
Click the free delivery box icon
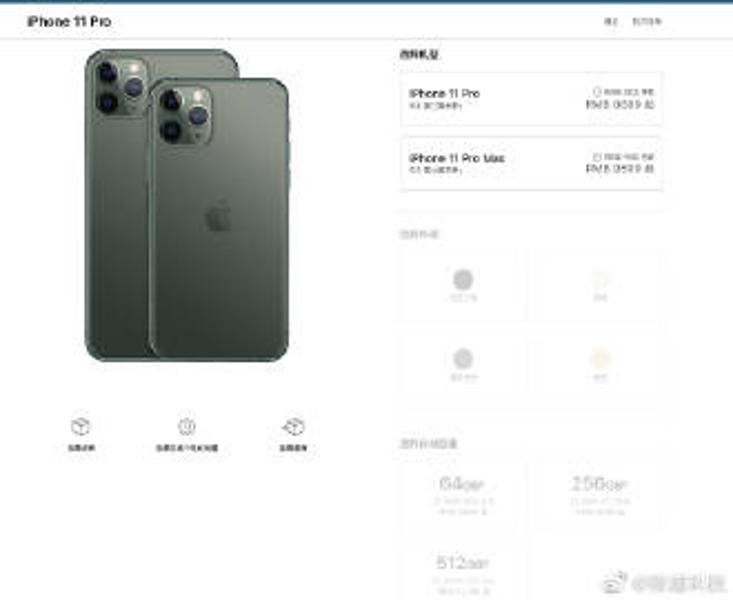coord(81,426)
